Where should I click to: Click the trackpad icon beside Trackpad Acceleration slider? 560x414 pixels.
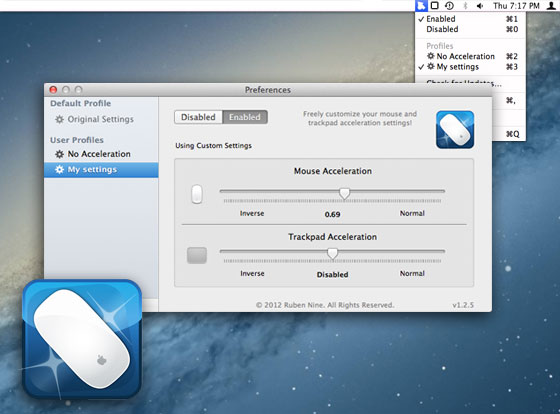tap(197, 255)
